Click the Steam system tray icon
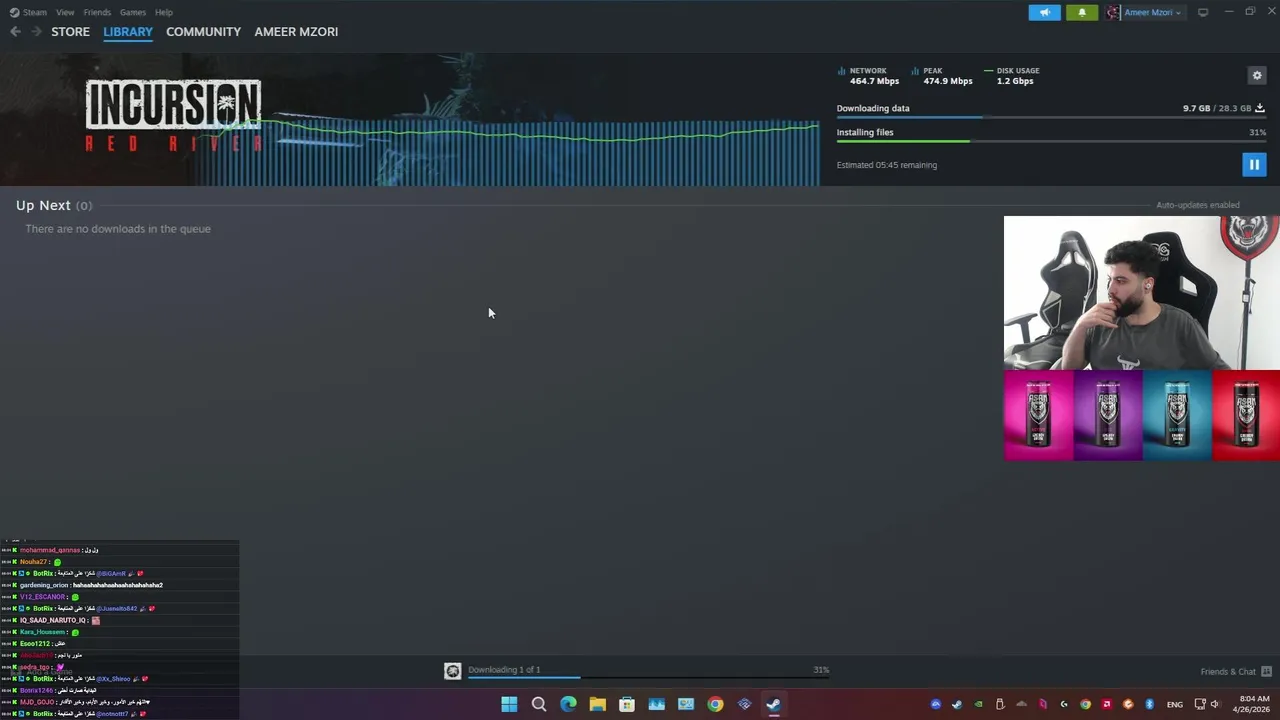Viewport: 1280px width, 720px height. point(957,704)
